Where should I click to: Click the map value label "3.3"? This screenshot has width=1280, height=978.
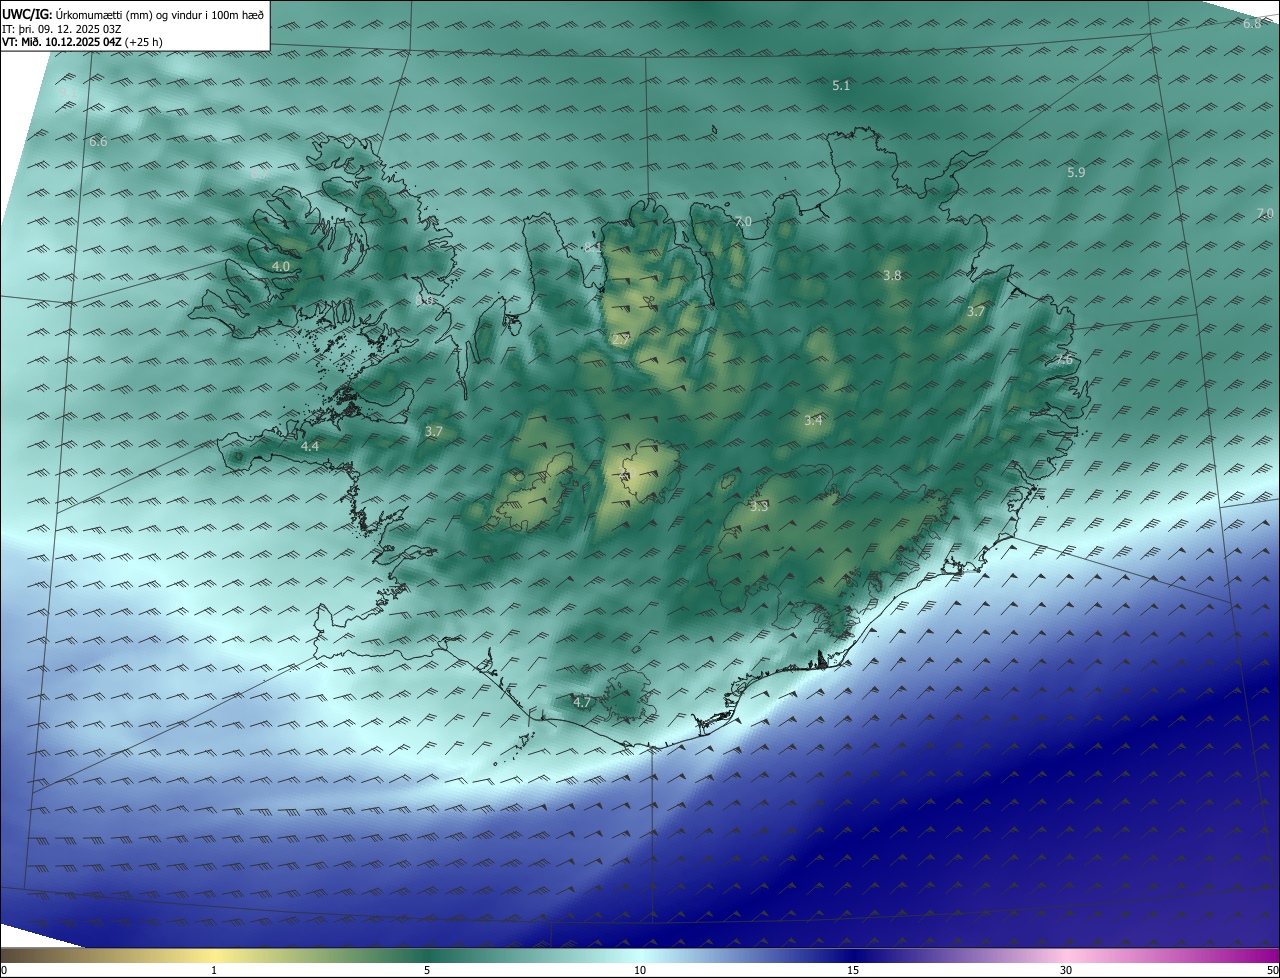(759, 507)
